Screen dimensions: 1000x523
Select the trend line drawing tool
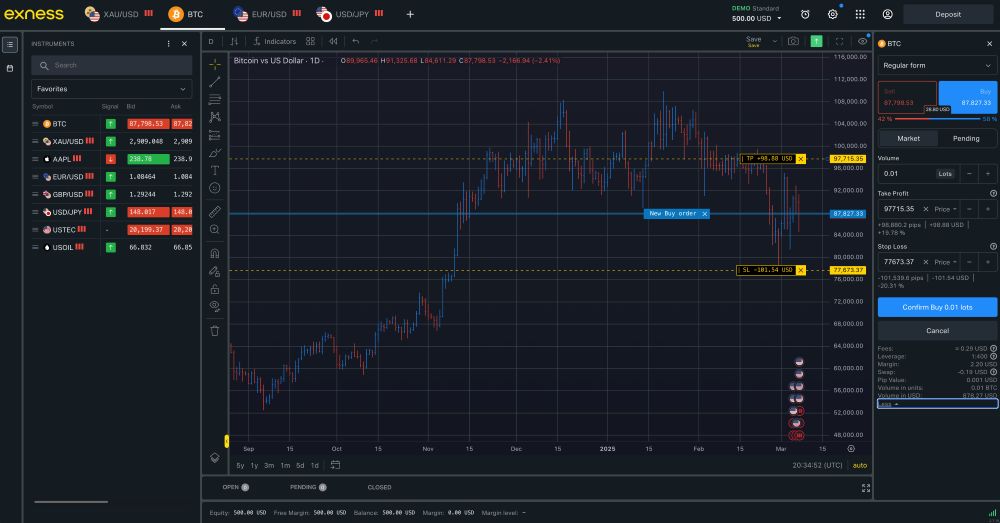[x=215, y=81]
